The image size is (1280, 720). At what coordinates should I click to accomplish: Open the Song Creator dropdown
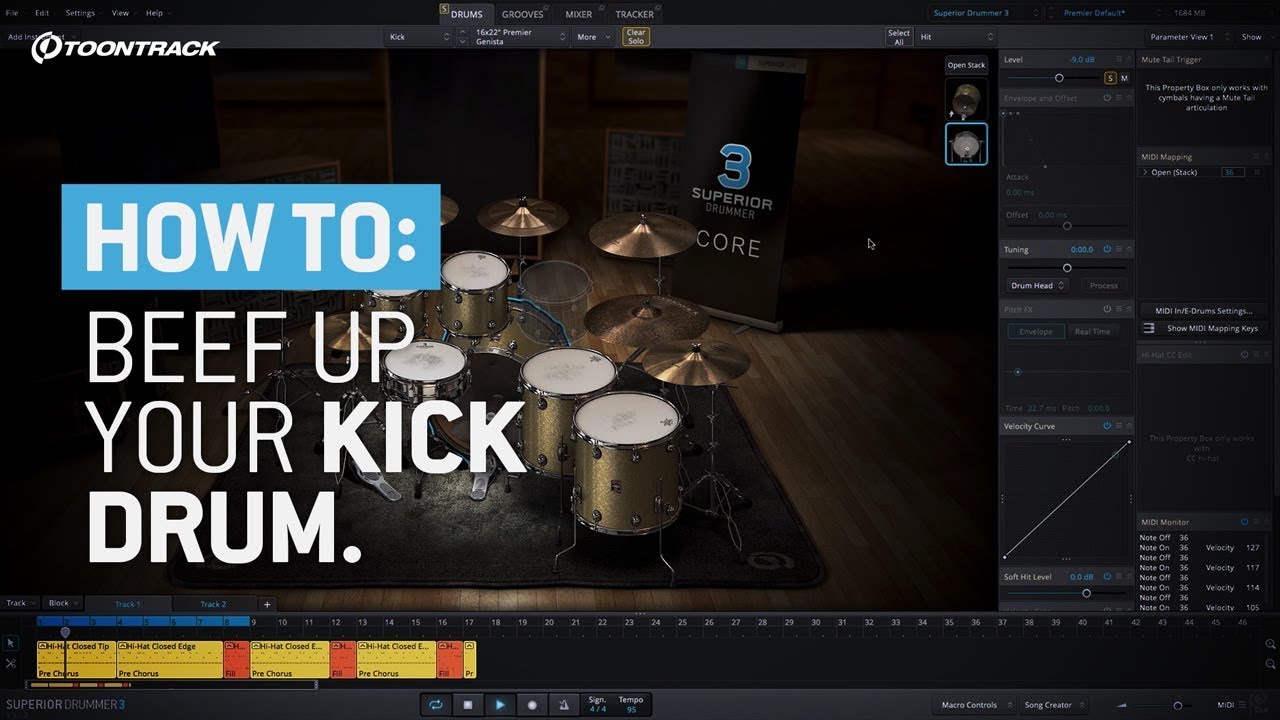[x=1054, y=705]
